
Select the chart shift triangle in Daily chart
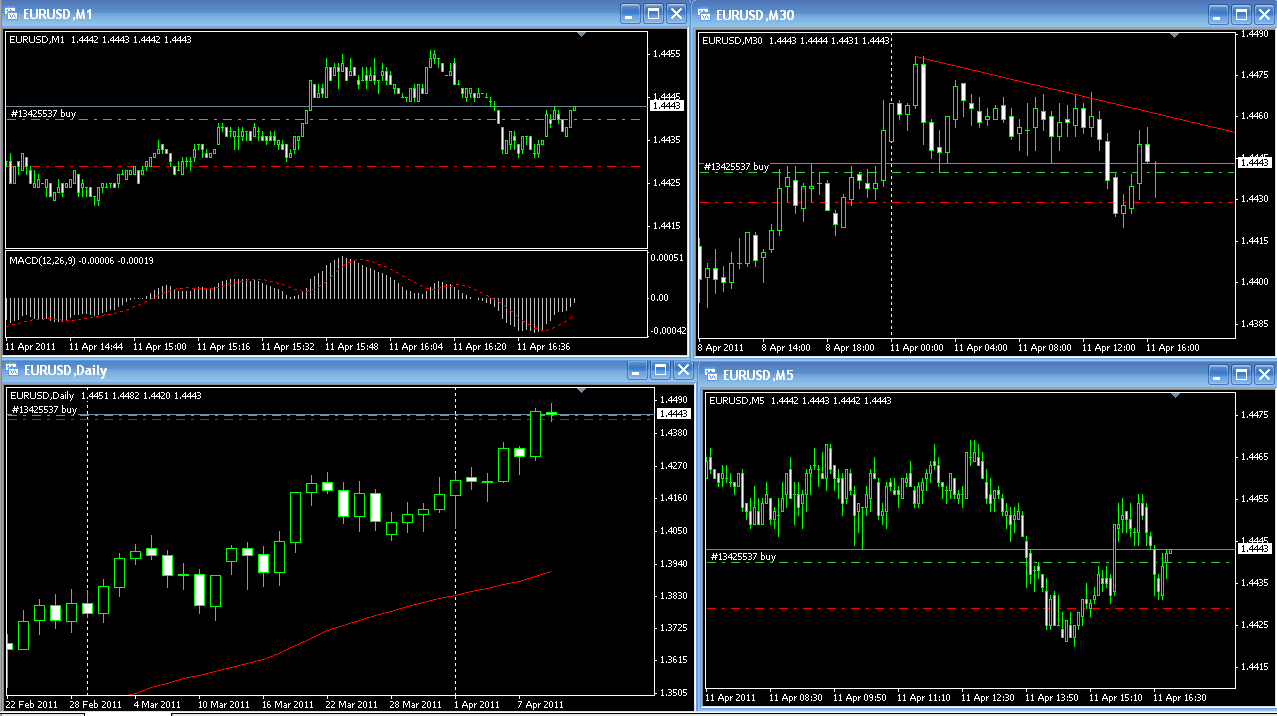tap(583, 391)
